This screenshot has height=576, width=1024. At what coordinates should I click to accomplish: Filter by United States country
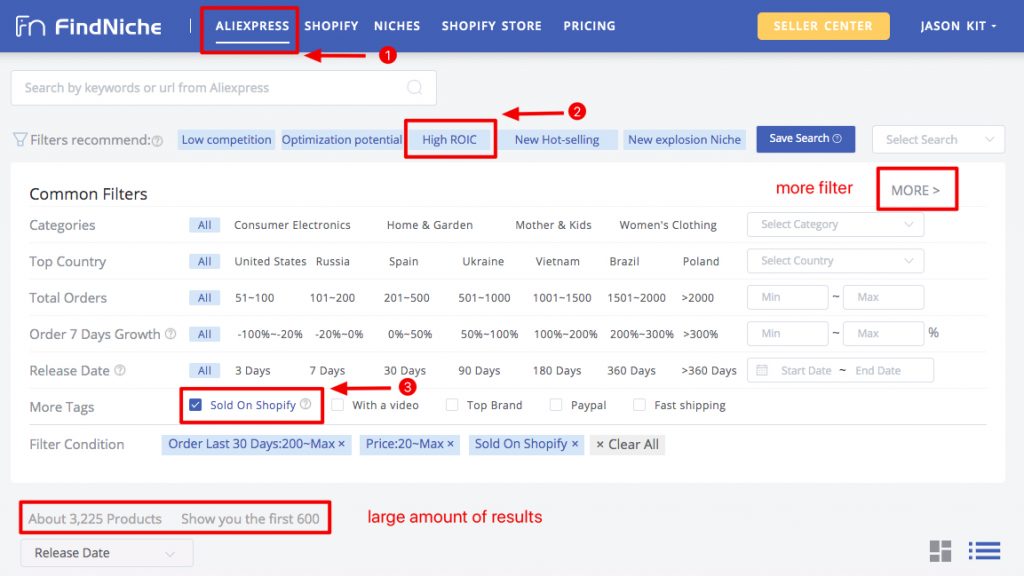coord(270,261)
